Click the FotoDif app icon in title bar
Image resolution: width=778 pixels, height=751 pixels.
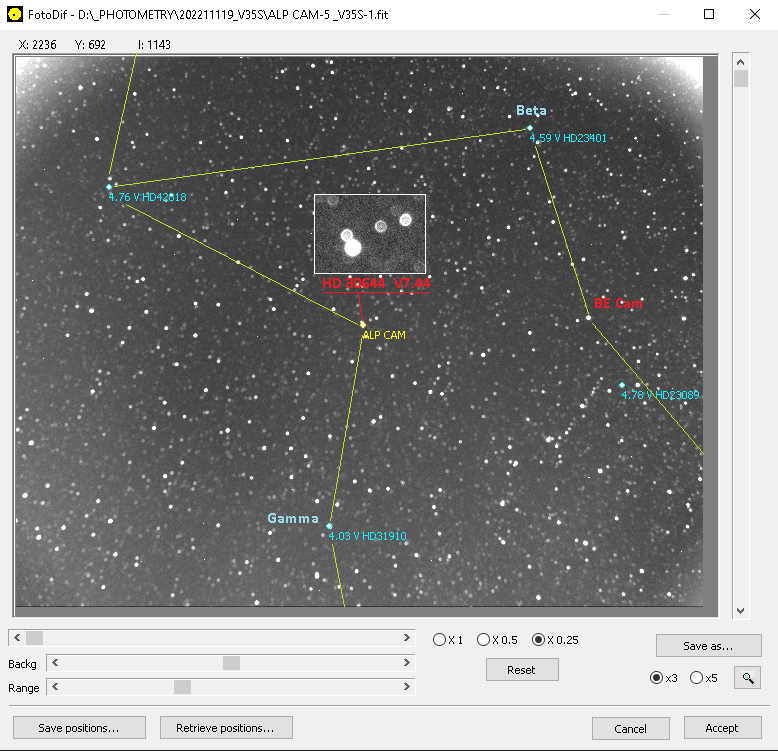pos(13,14)
